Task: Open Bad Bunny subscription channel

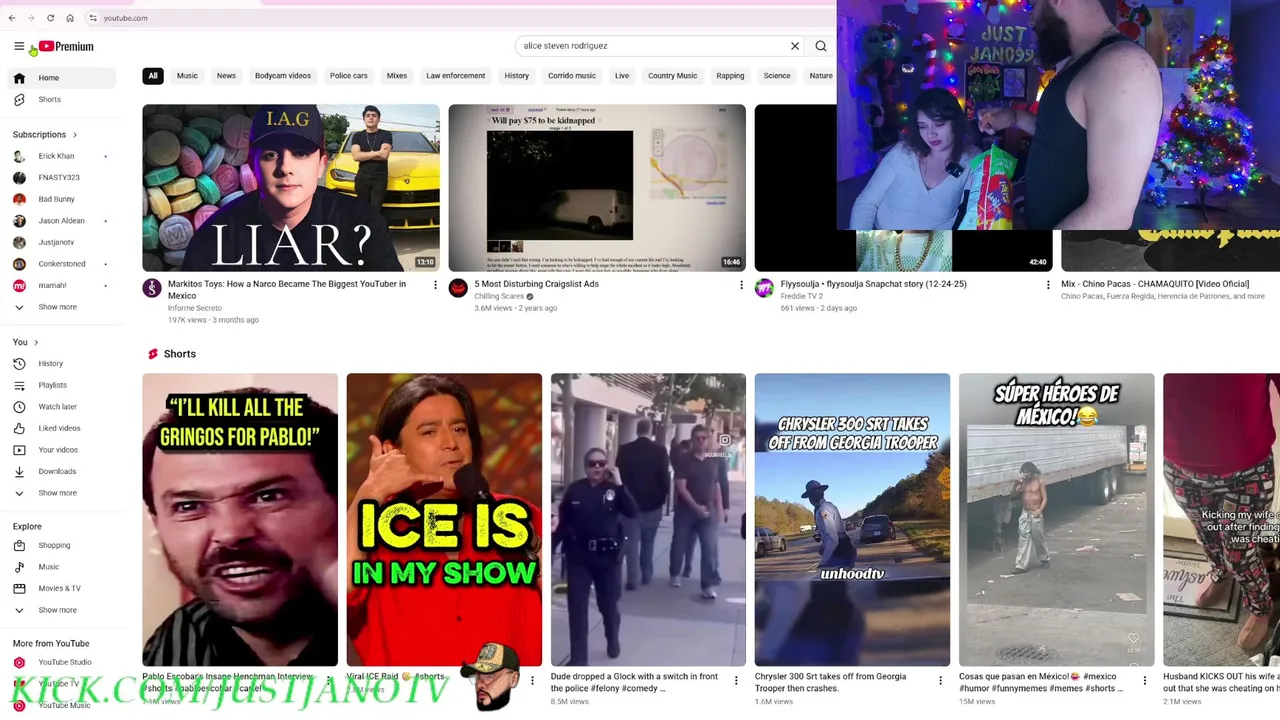Action: coord(60,199)
